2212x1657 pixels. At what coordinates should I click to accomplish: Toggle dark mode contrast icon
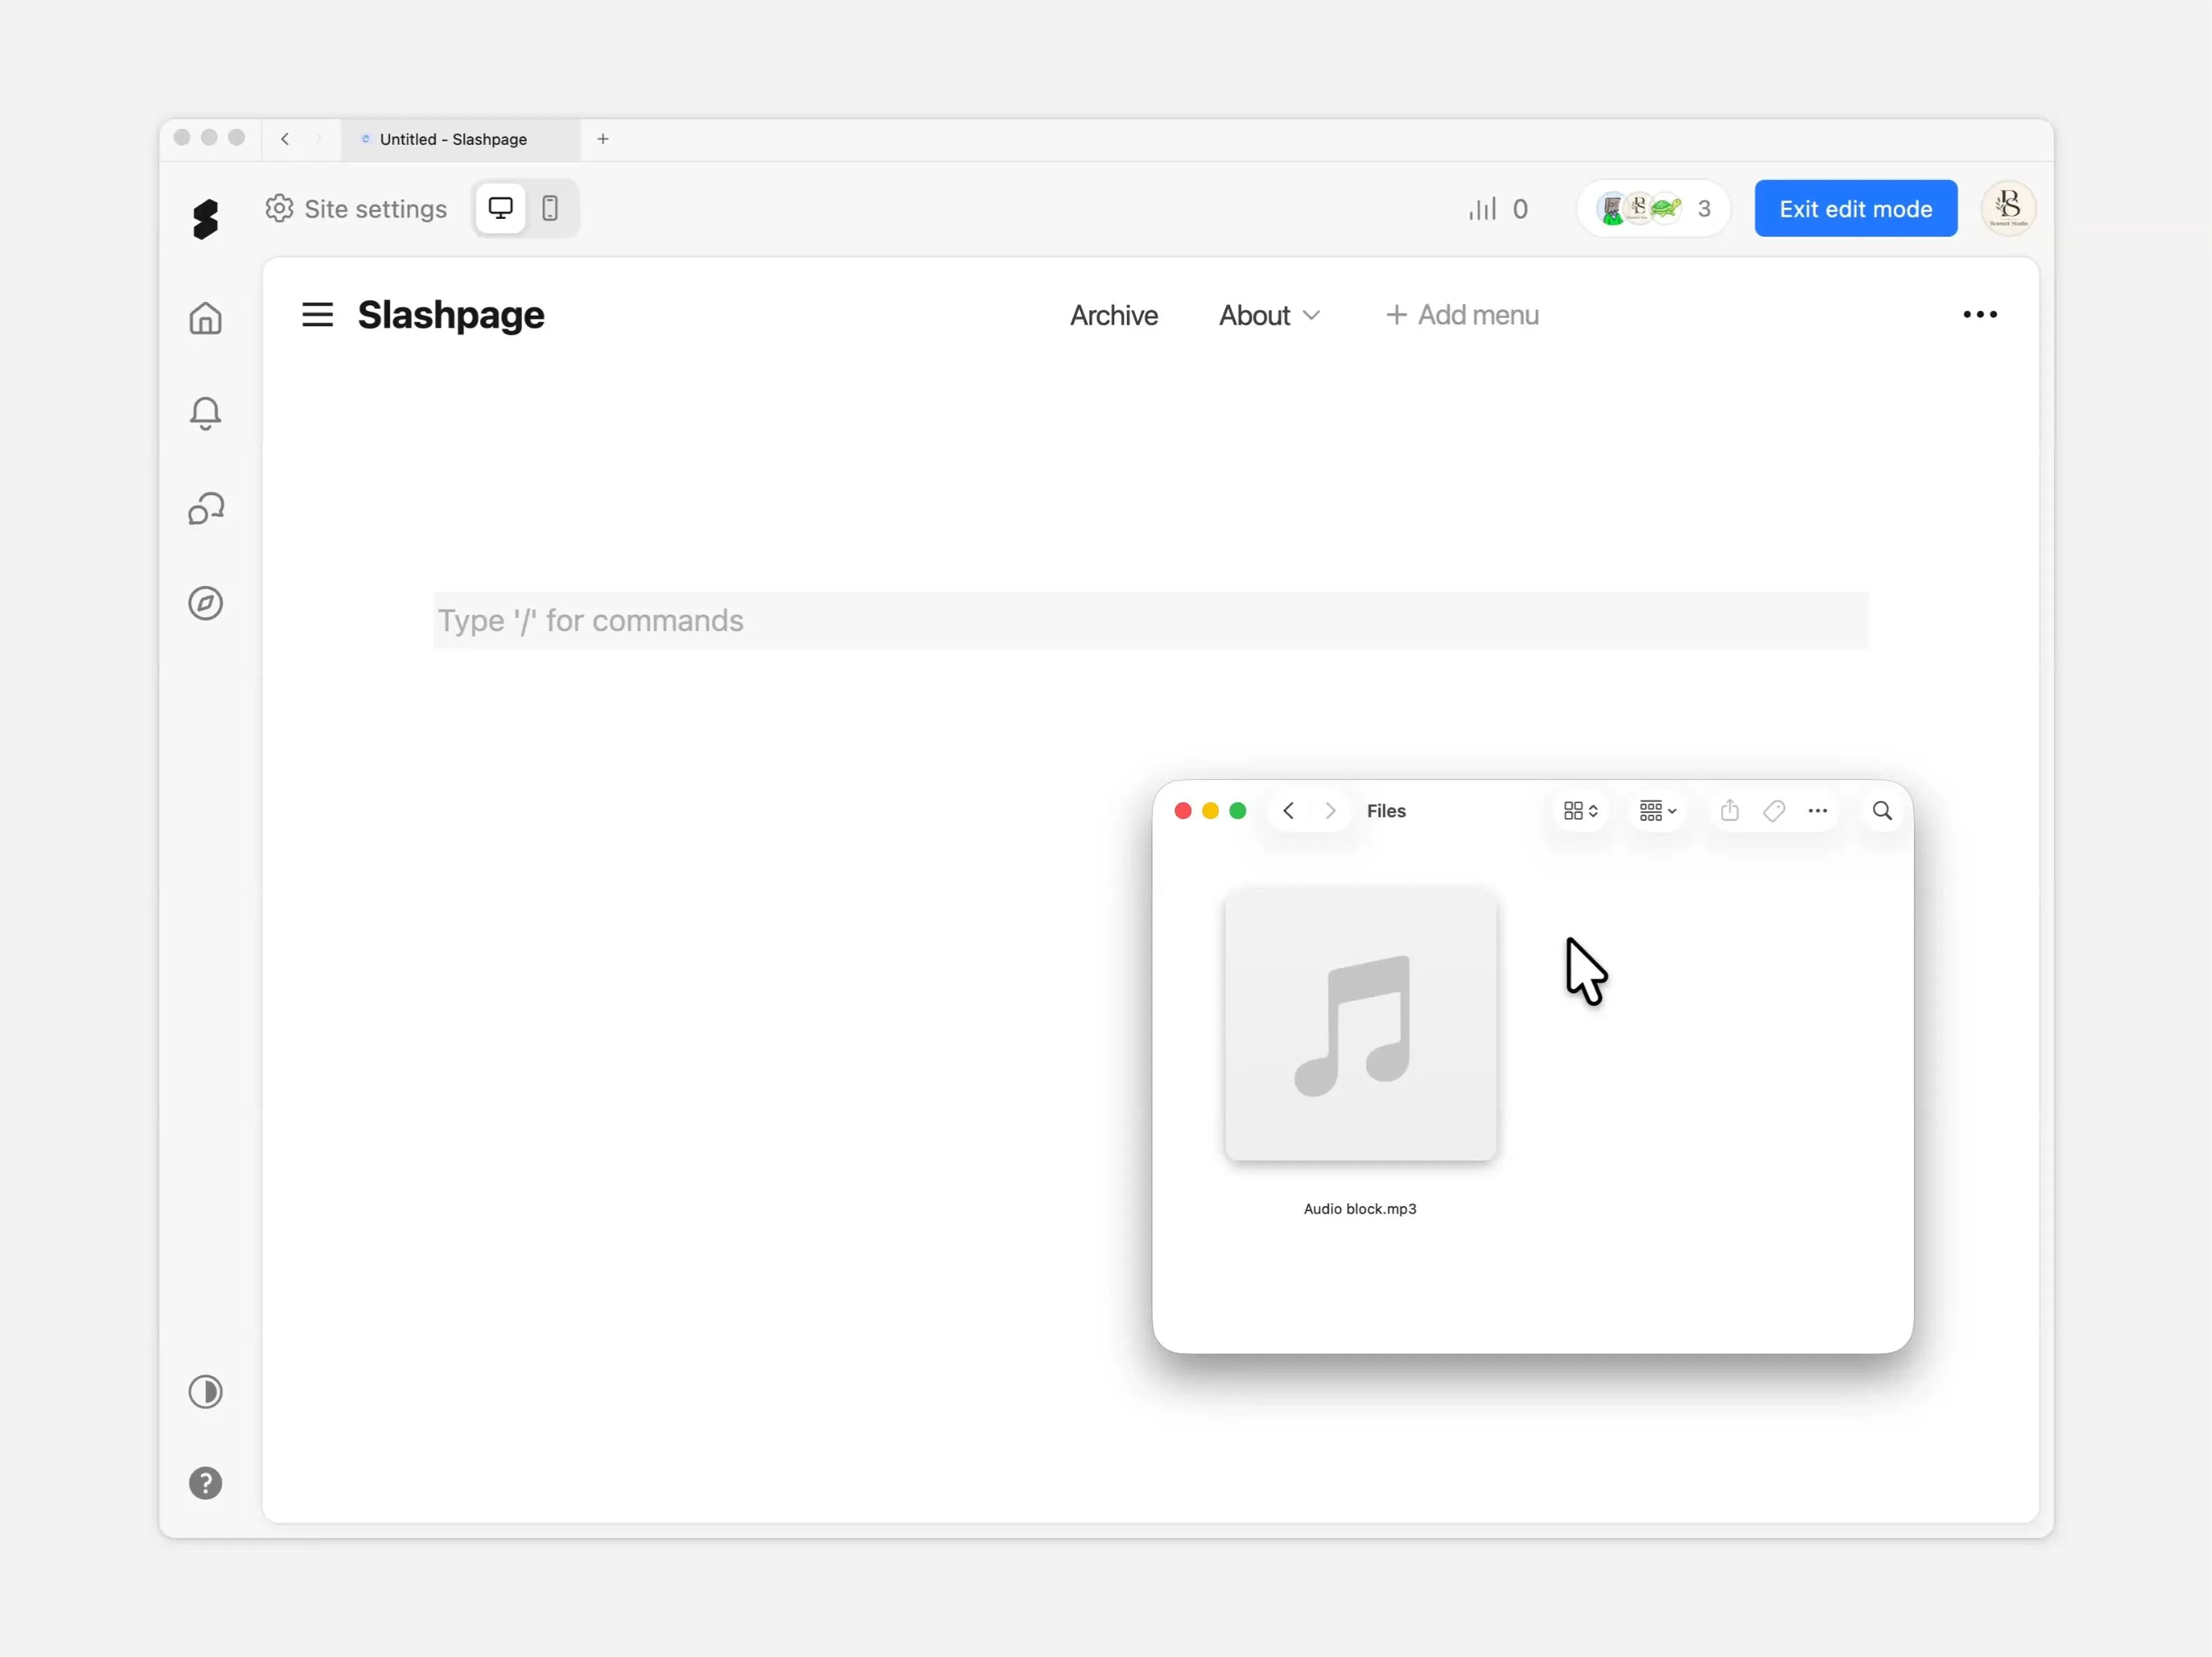click(x=205, y=1392)
